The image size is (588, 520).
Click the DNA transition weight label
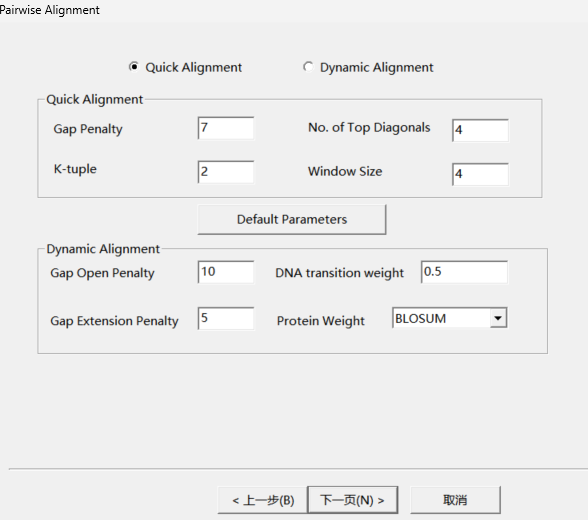pos(339,273)
